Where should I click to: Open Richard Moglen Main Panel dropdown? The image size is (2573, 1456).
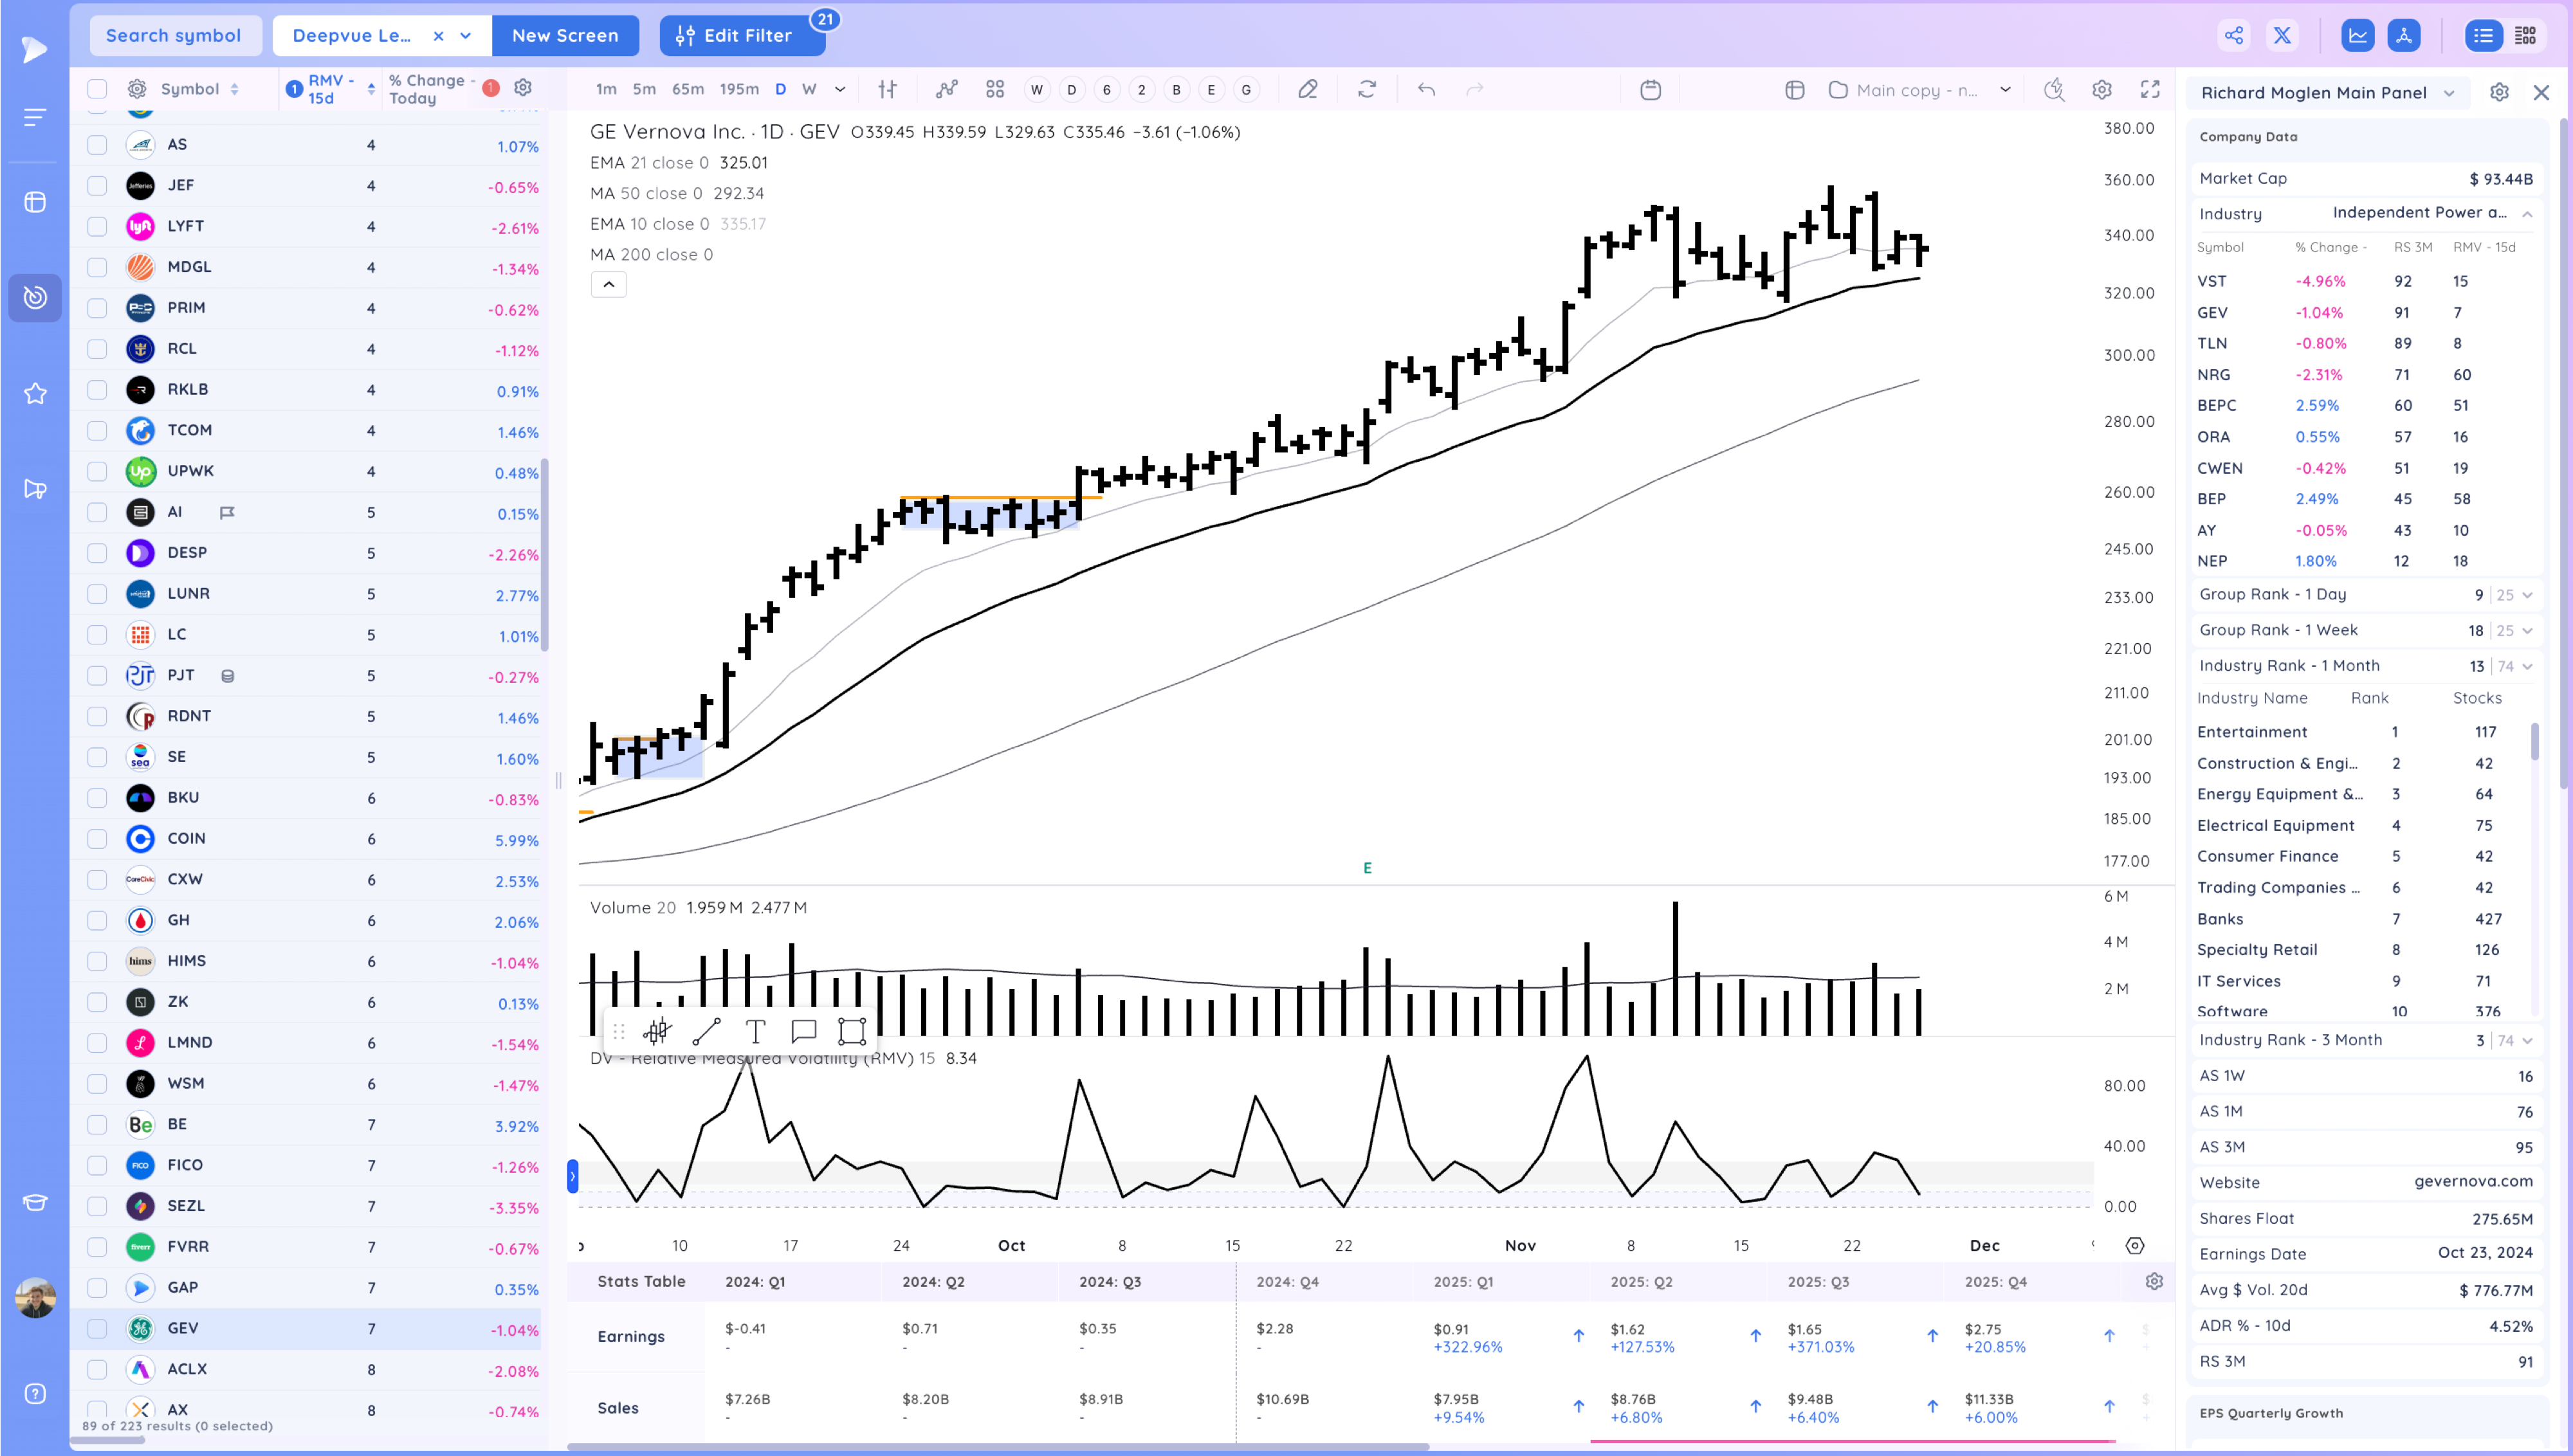2449,93
